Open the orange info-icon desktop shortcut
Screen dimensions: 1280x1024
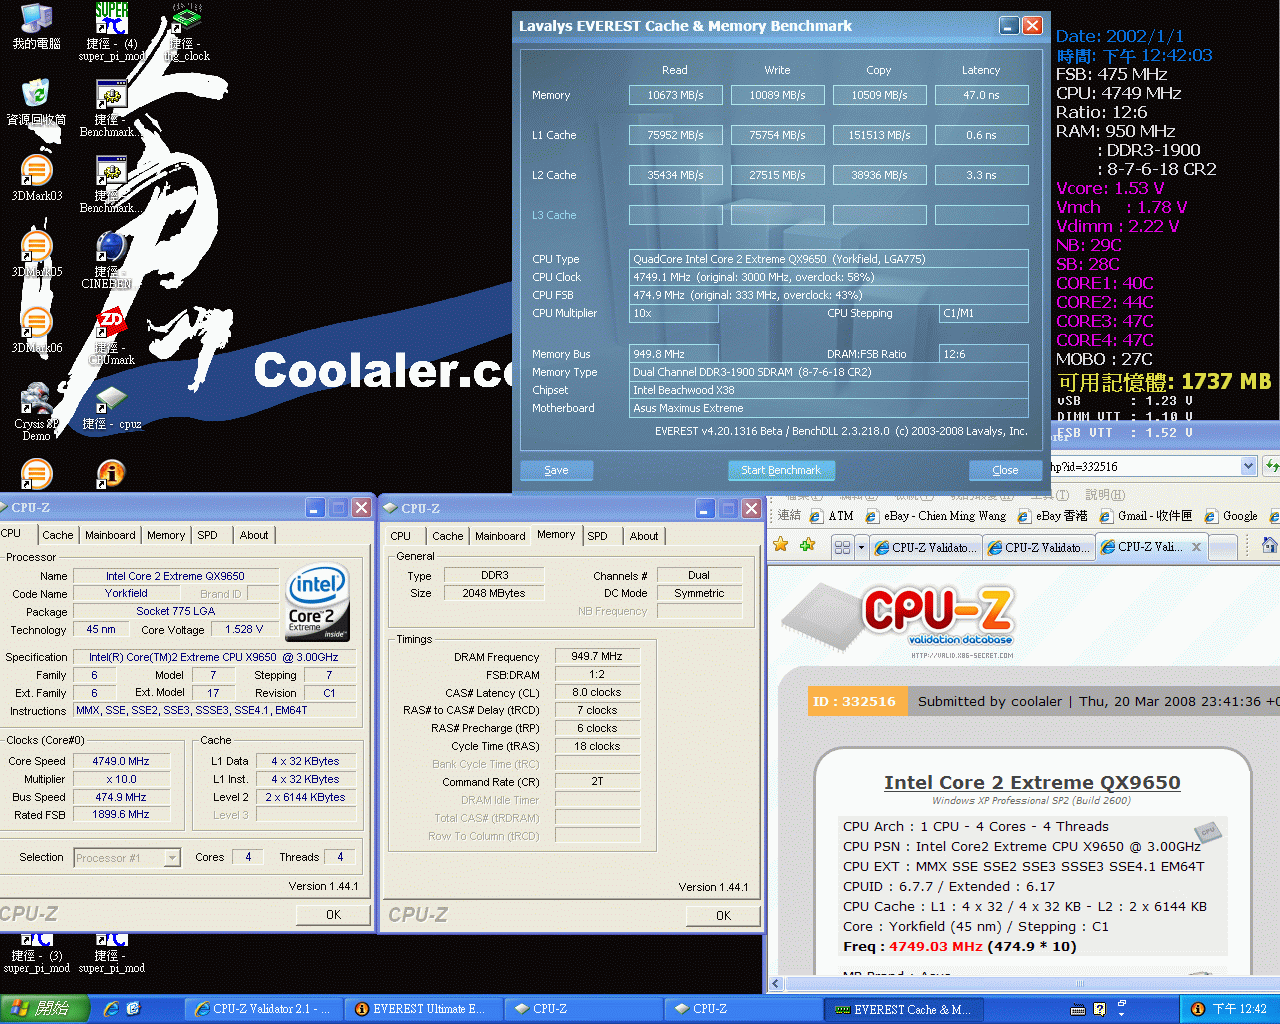(110, 473)
